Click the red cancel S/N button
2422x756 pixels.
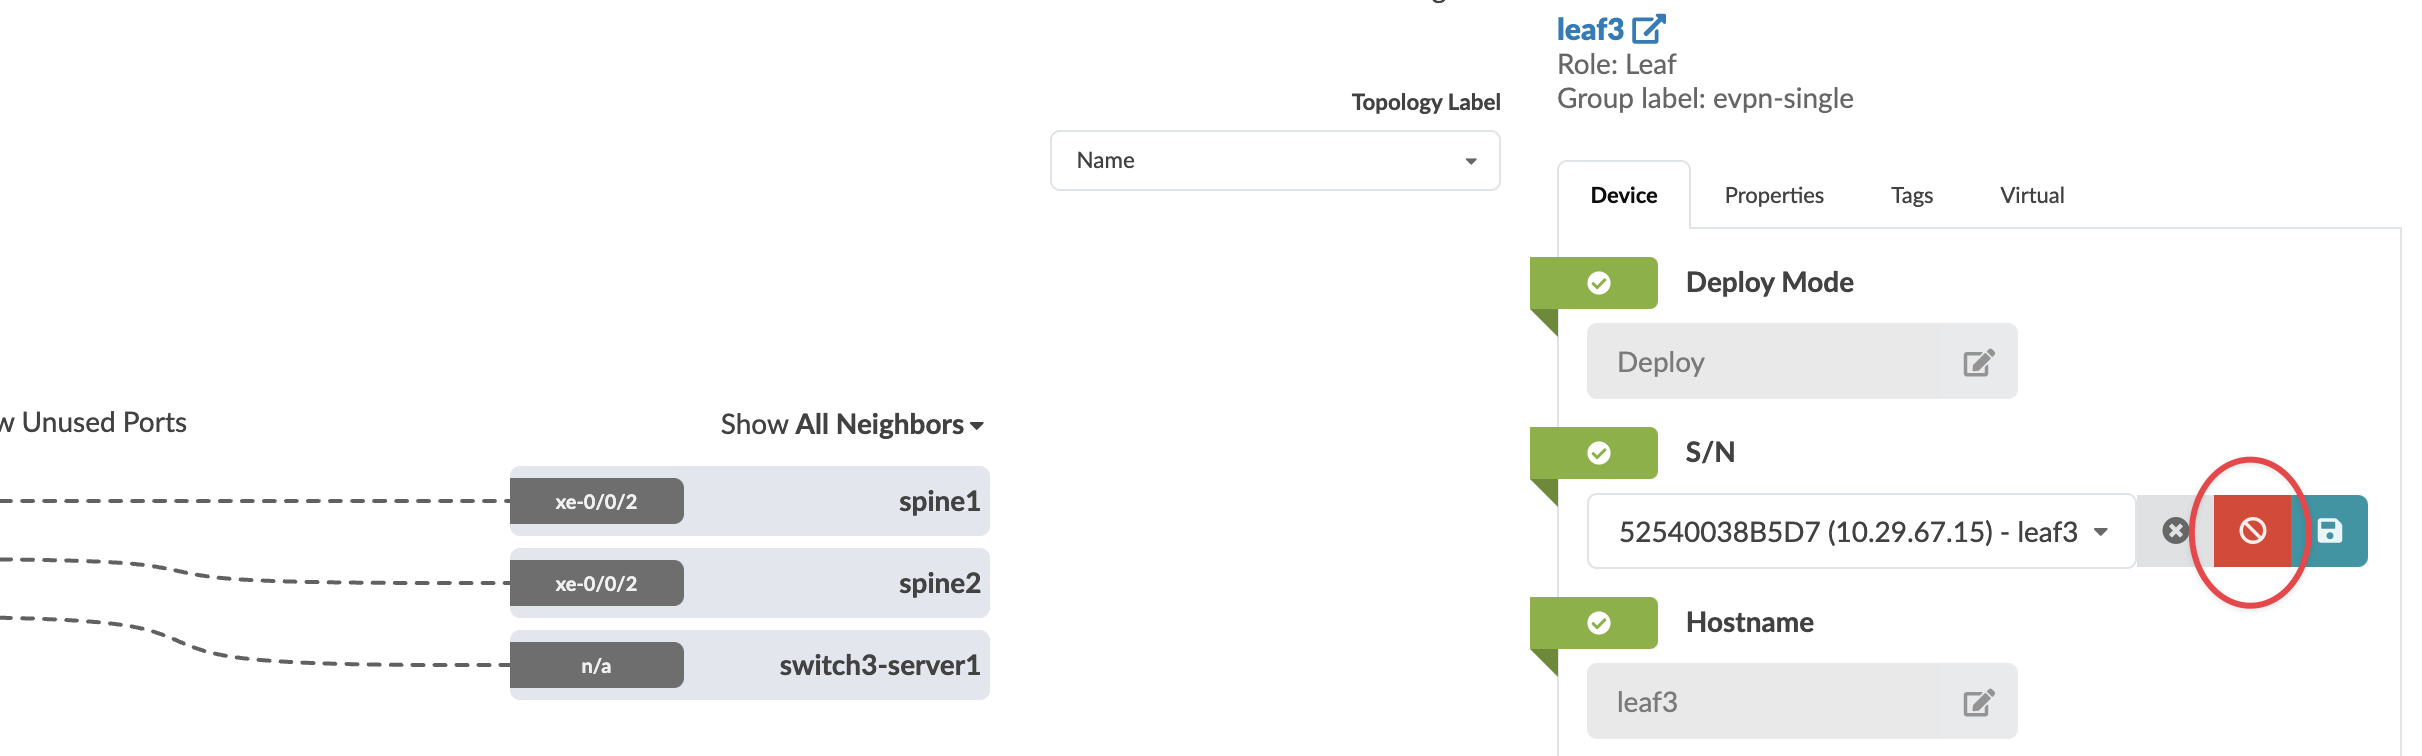[2252, 531]
